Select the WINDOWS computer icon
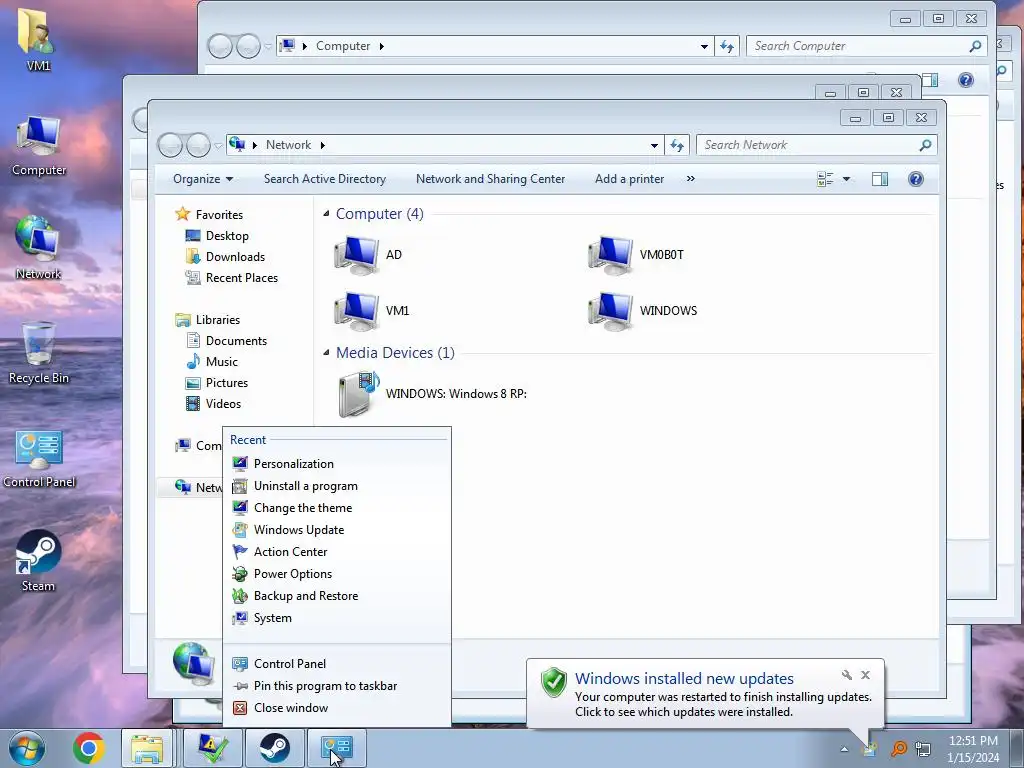1024x768 pixels. (610, 311)
